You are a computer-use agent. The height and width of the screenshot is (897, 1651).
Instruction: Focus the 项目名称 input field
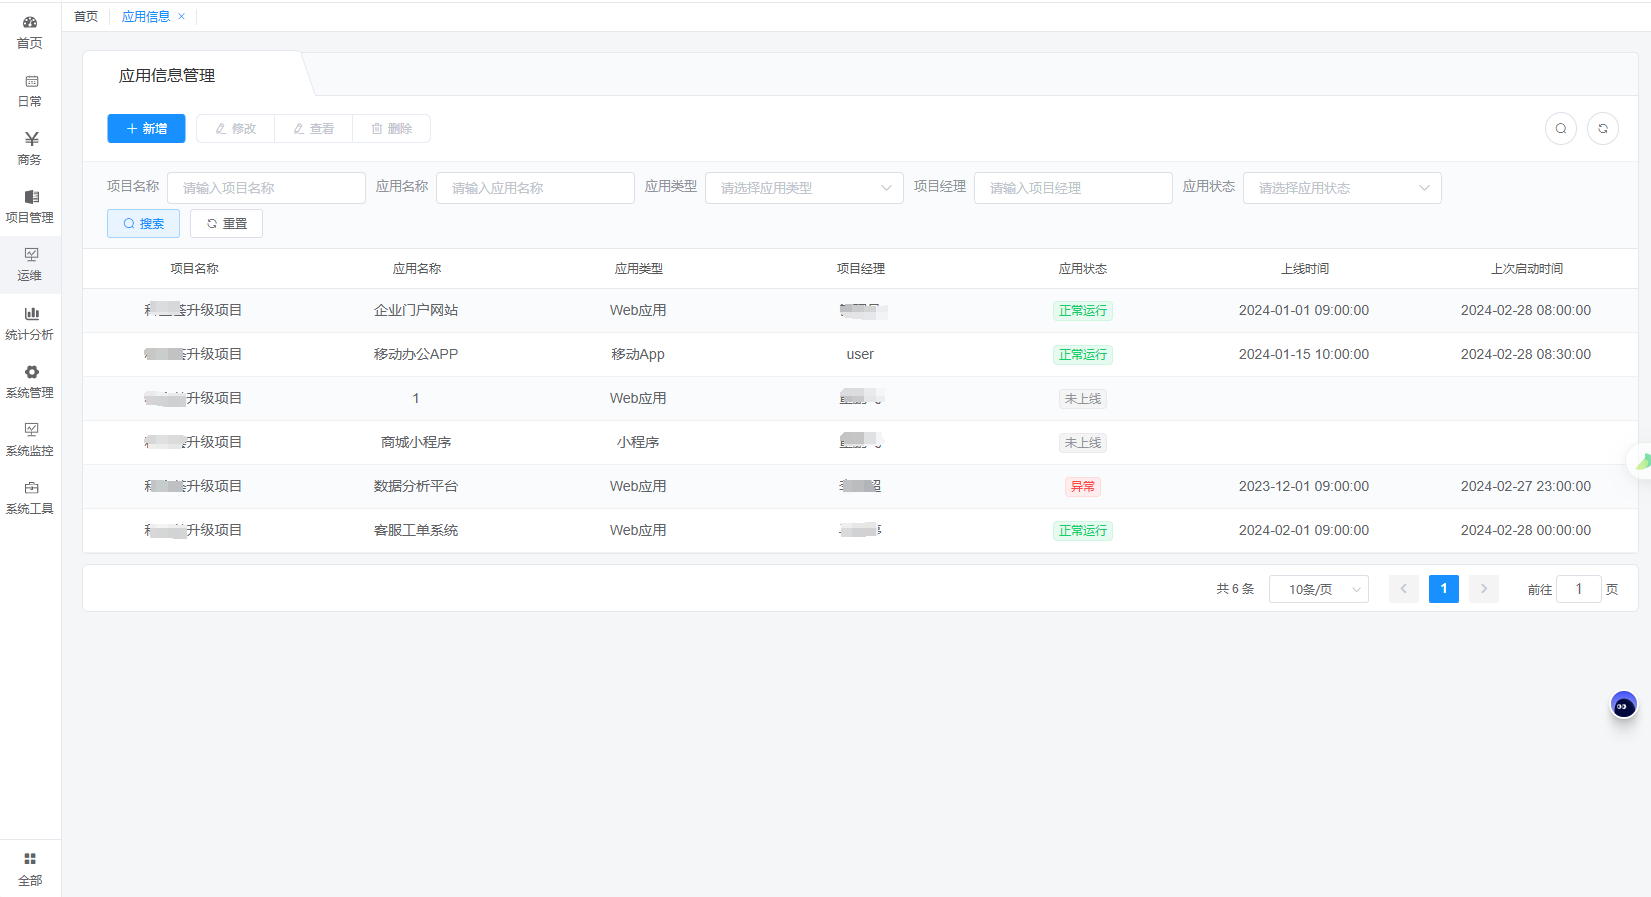pos(266,188)
